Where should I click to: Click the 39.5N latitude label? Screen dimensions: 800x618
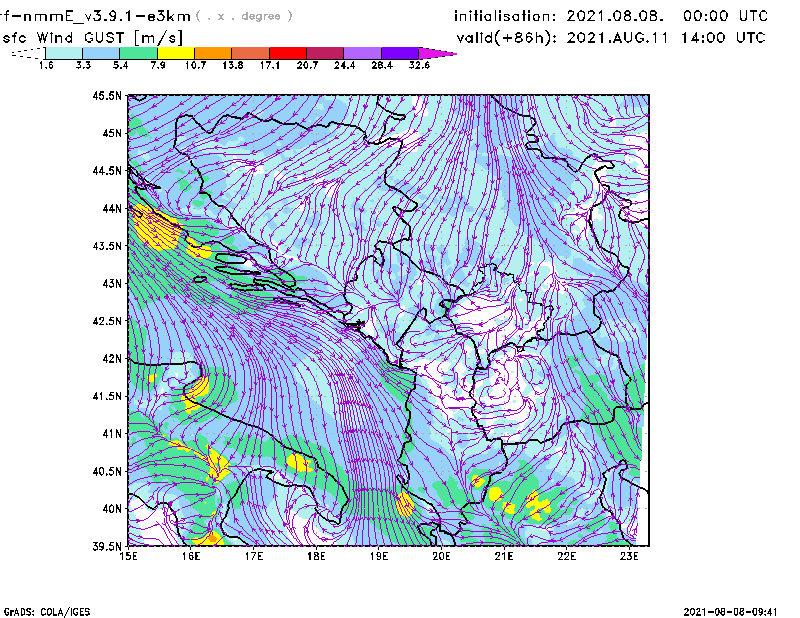click(107, 546)
